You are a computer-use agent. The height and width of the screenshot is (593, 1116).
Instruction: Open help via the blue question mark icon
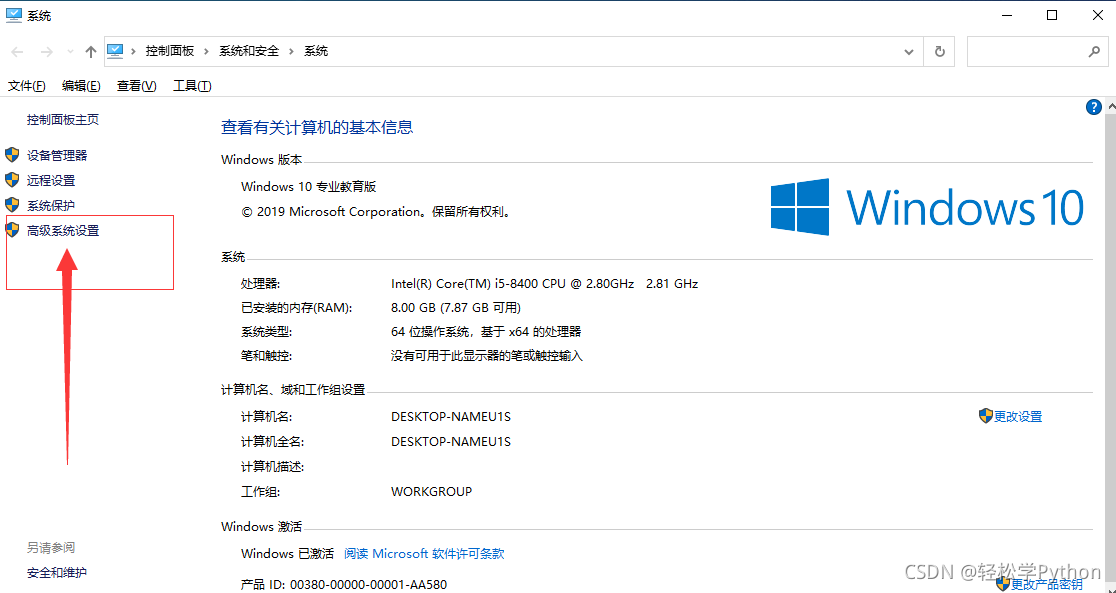pos(1093,107)
